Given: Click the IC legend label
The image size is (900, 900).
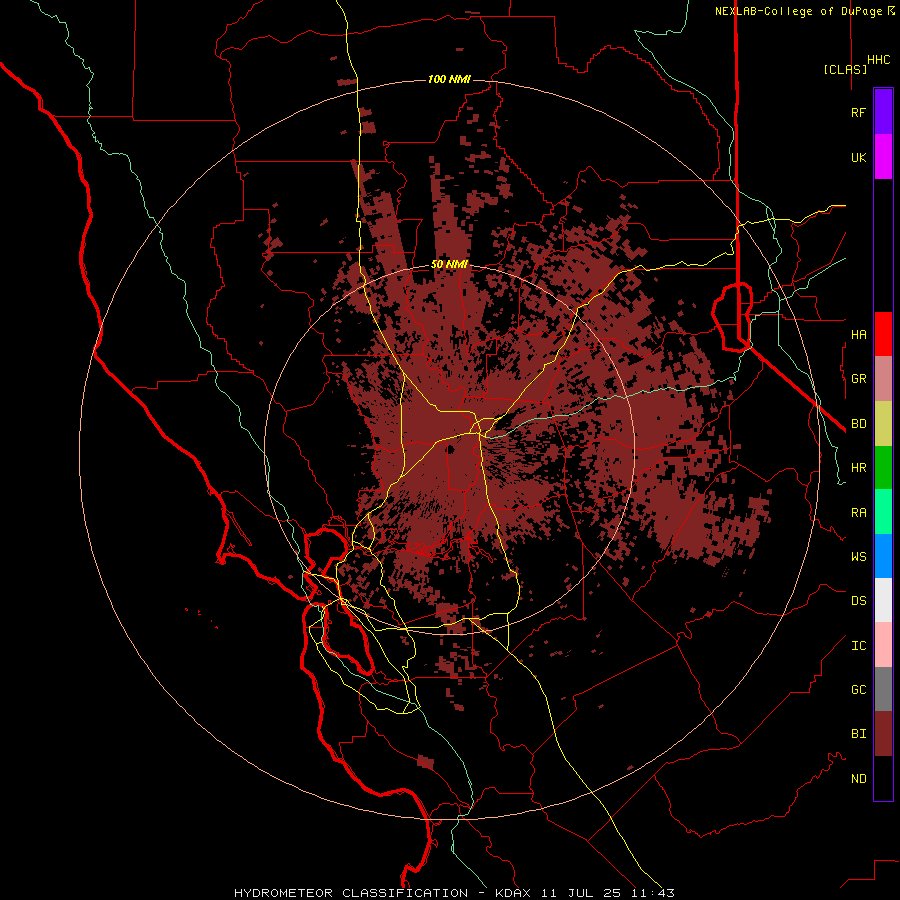Looking at the screenshot, I should click(x=858, y=646).
